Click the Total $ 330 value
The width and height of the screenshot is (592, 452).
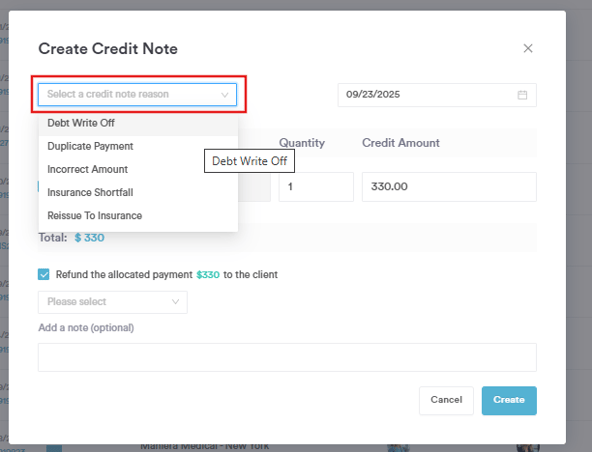(89, 238)
